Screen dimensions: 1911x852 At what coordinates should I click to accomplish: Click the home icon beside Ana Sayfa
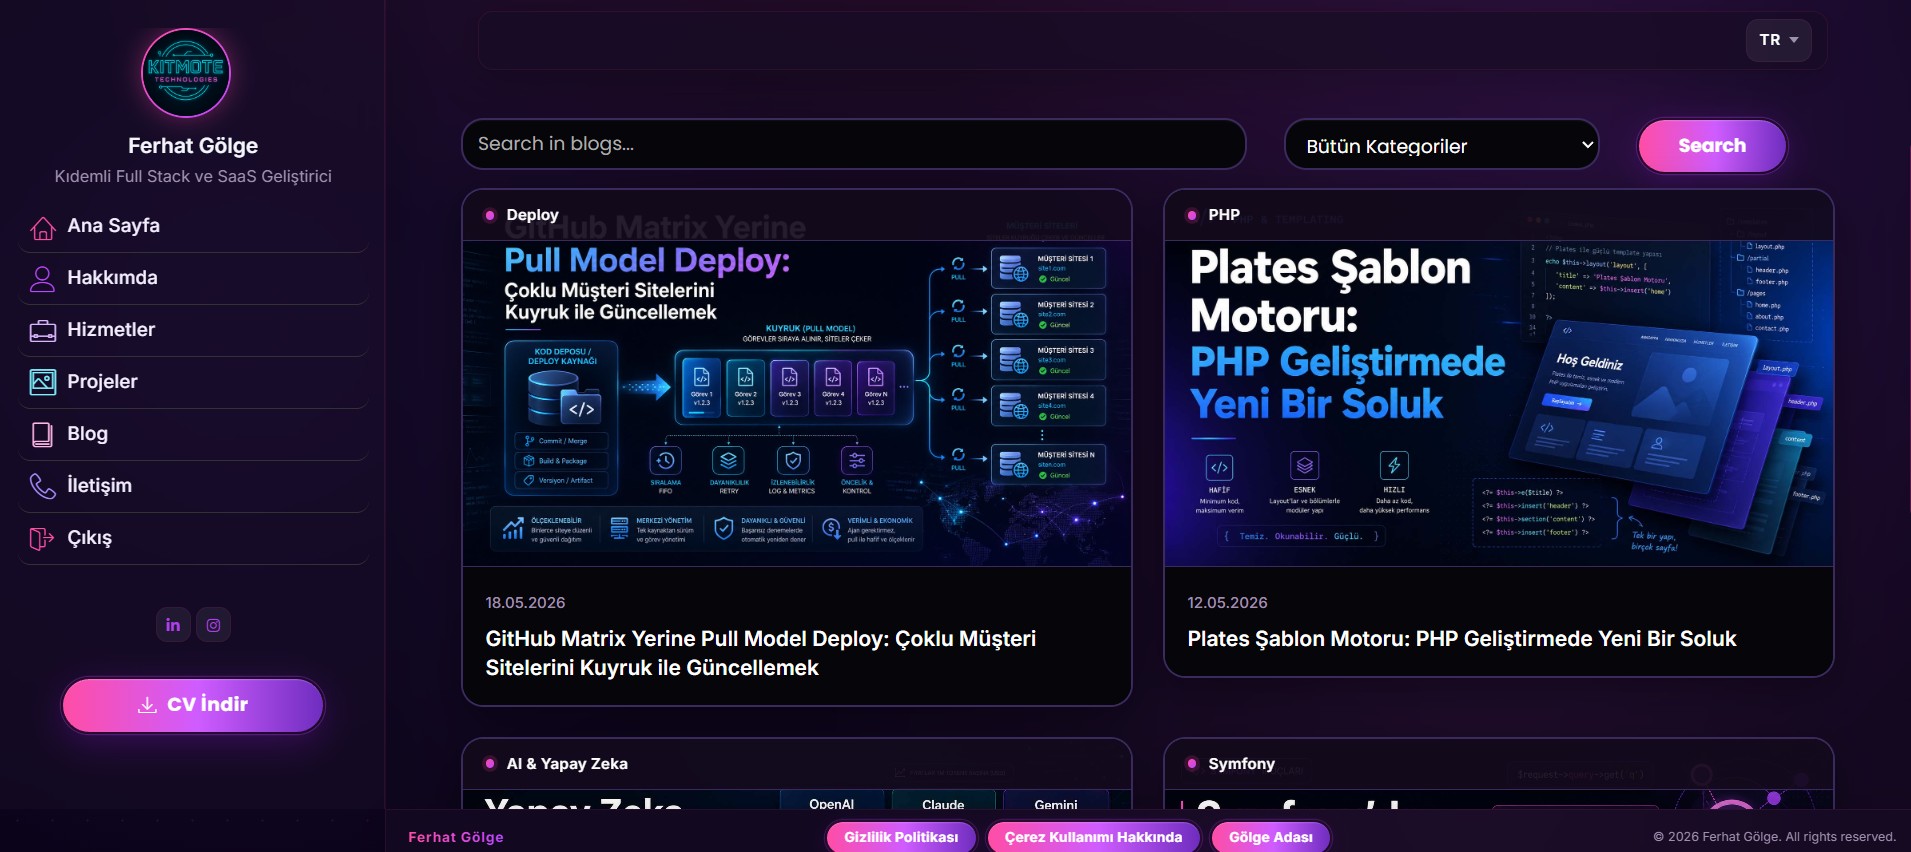point(42,228)
